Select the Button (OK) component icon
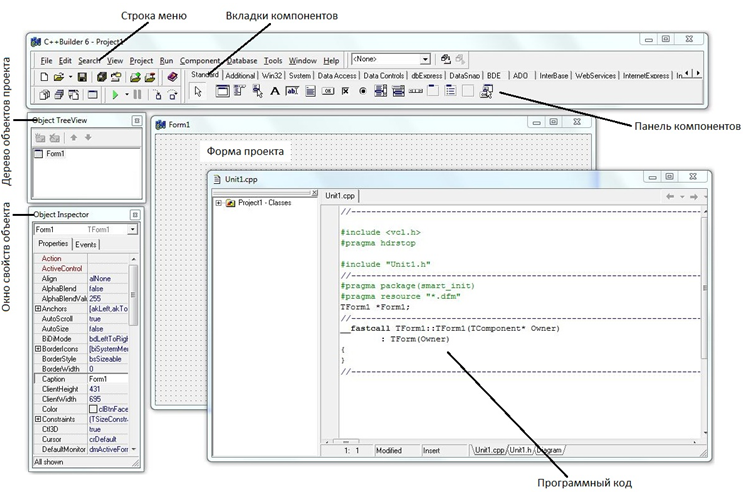Viewport: 743px width, 492px height. tap(328, 91)
